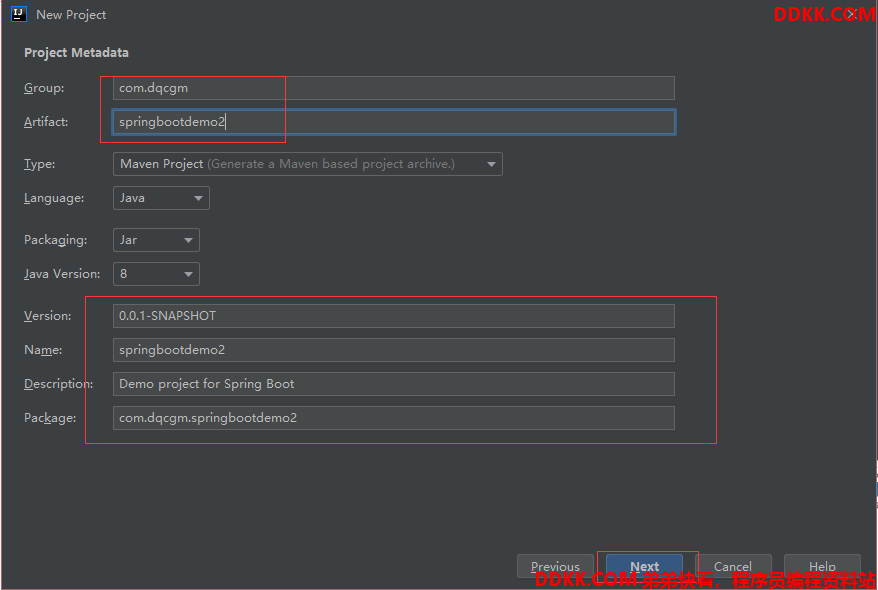Click the Version label

(48, 316)
